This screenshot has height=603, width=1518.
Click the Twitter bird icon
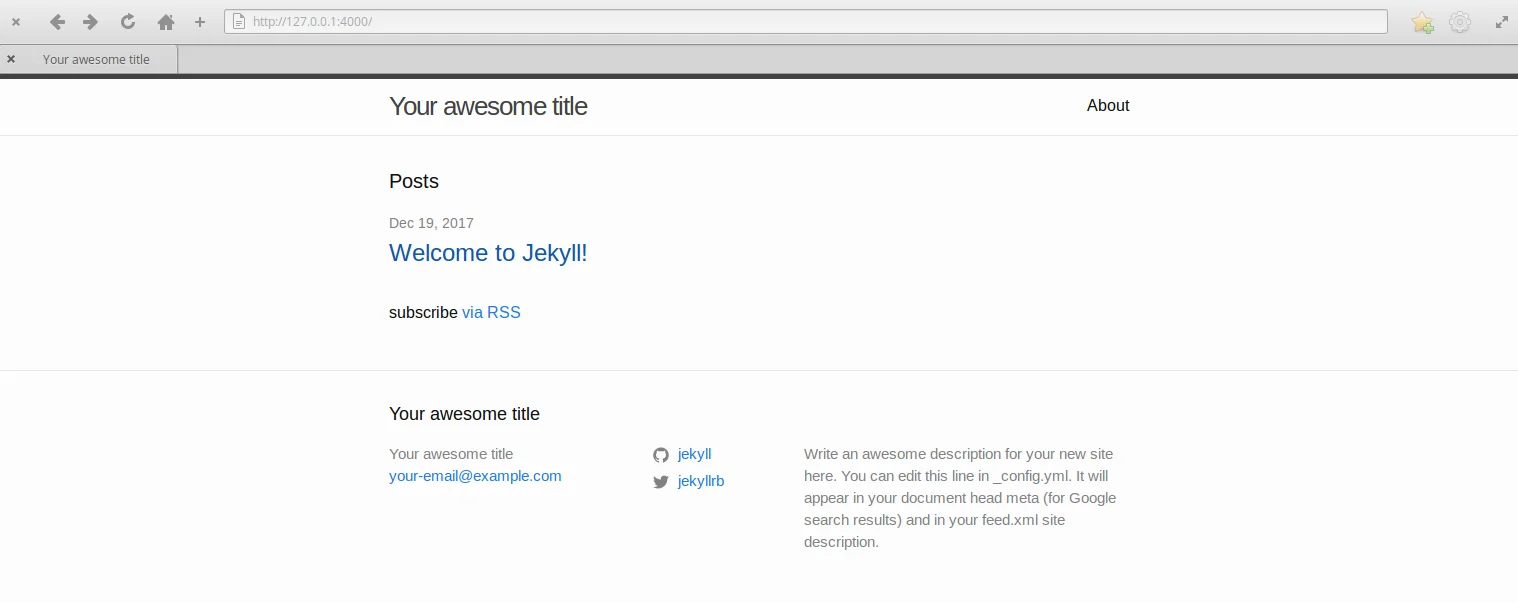(660, 482)
